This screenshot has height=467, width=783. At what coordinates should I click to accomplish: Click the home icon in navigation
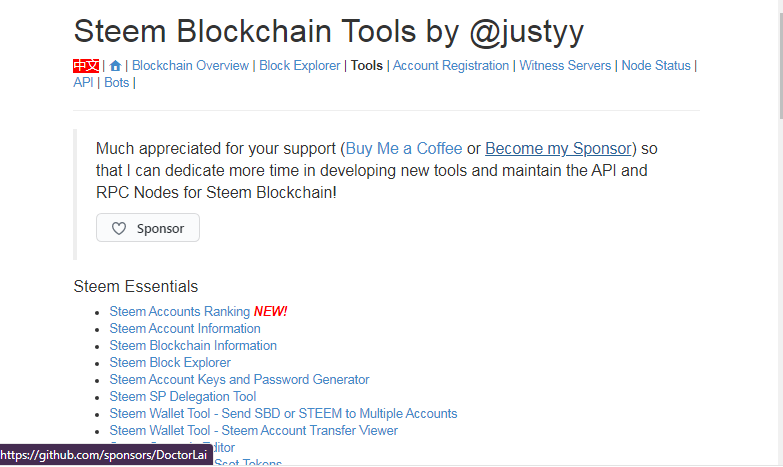pos(116,66)
